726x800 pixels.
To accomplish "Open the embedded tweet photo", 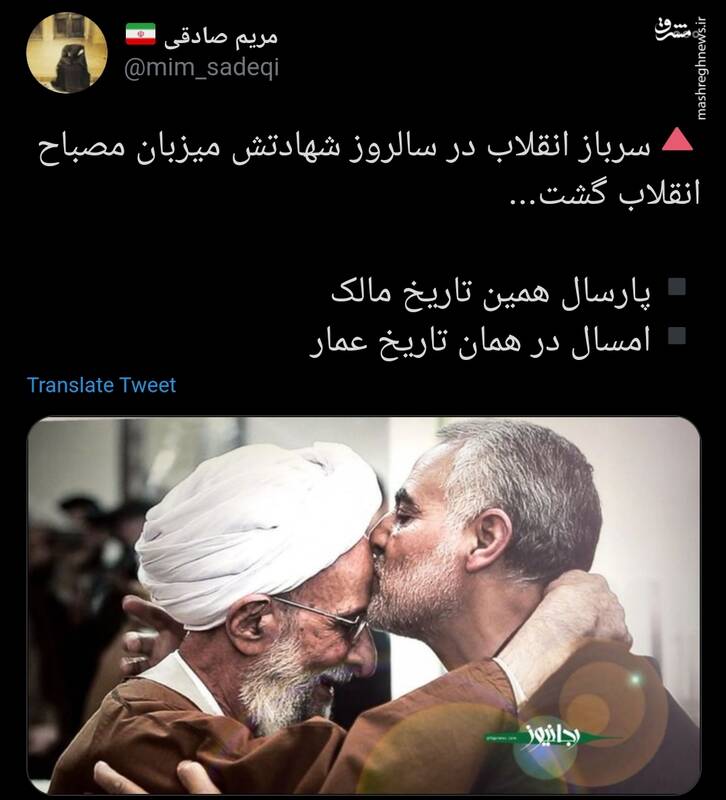I will point(364,606).
